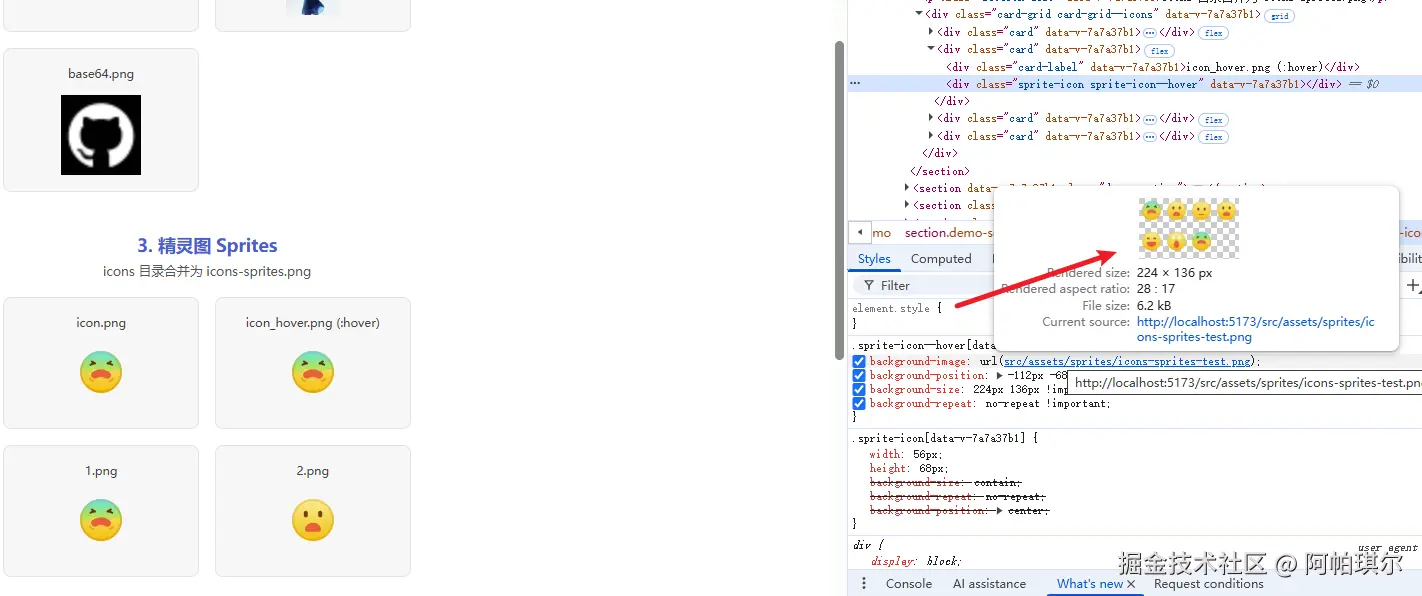Click the surprised emoji in 2.png card
Viewport: 1422px width, 596px height.
313,520
